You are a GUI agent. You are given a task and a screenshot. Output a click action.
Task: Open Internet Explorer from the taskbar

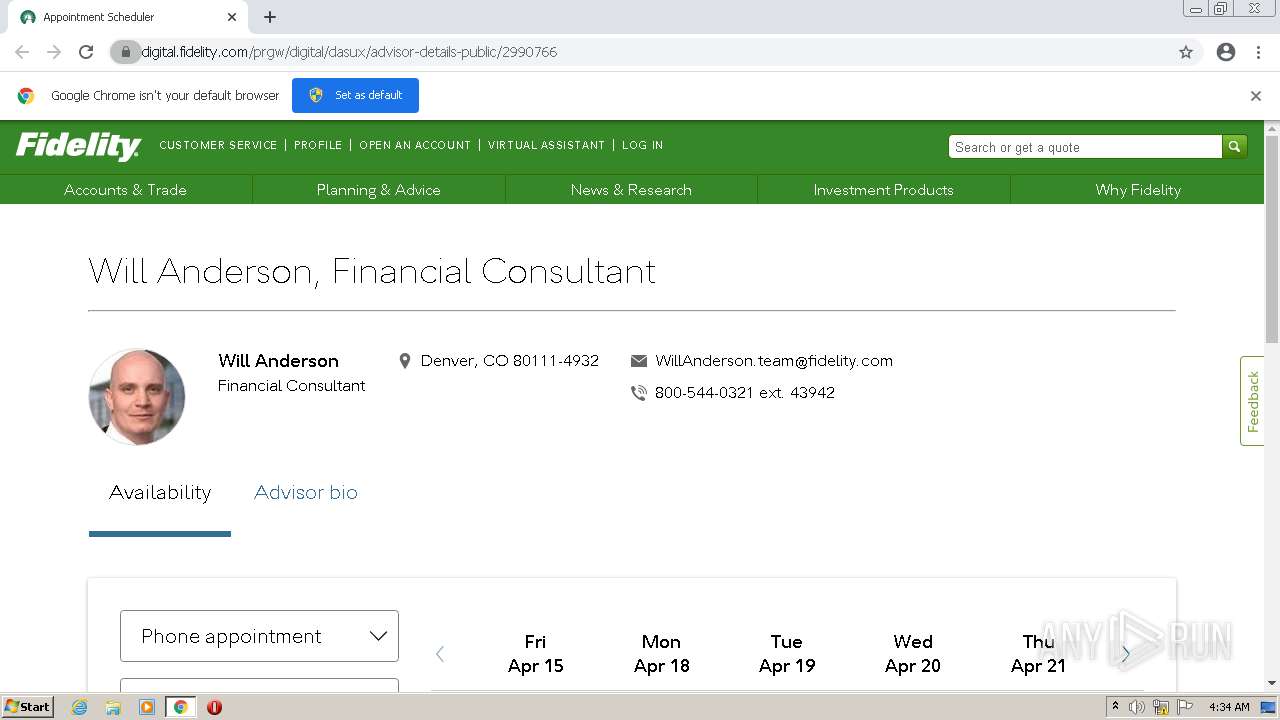(x=80, y=707)
